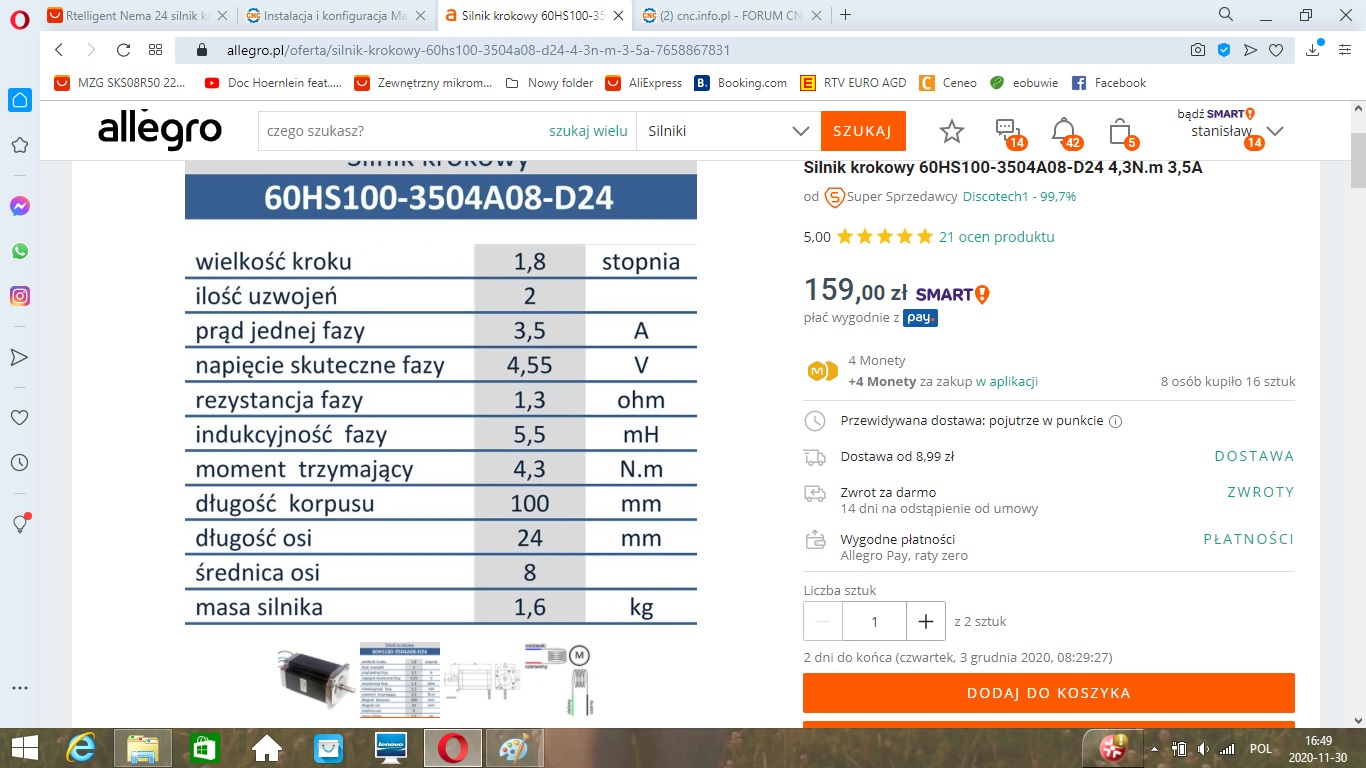Open lightbulb tips icon in sidebar
1366x768 pixels.
(x=19, y=524)
